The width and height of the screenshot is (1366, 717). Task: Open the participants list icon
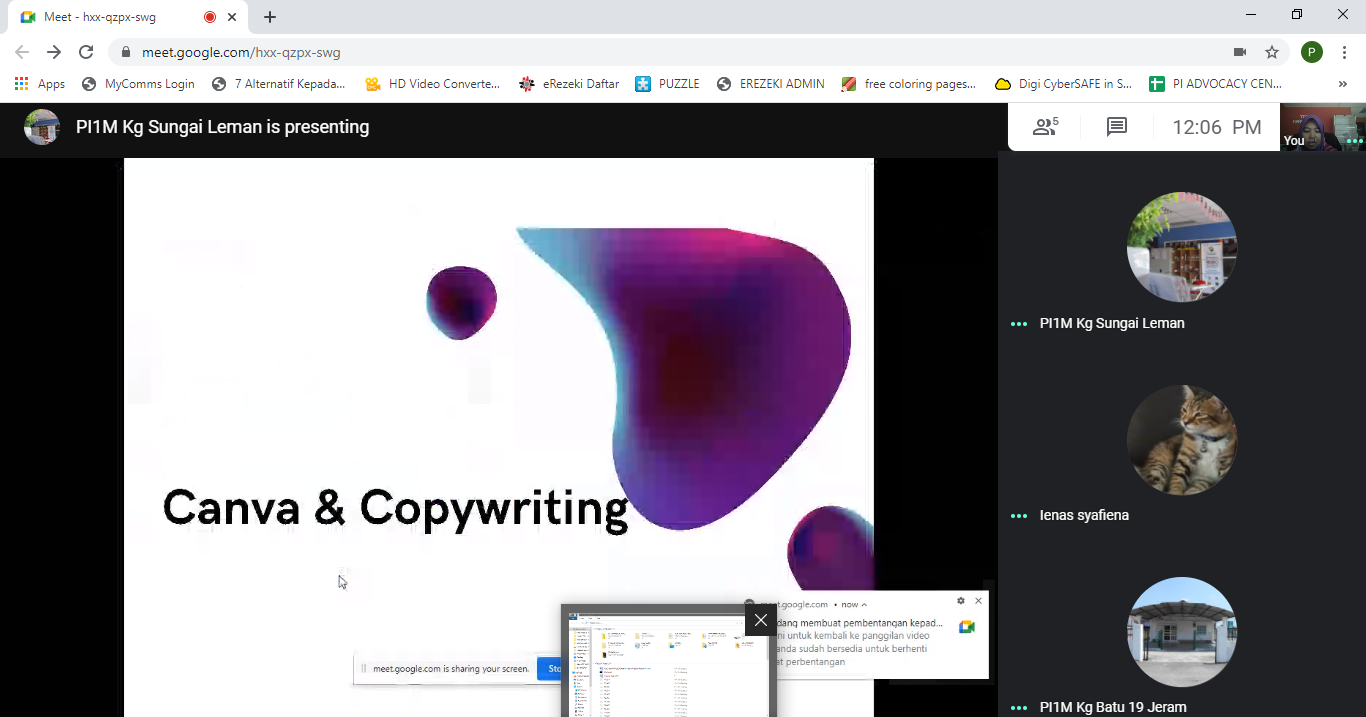[x=1045, y=127]
